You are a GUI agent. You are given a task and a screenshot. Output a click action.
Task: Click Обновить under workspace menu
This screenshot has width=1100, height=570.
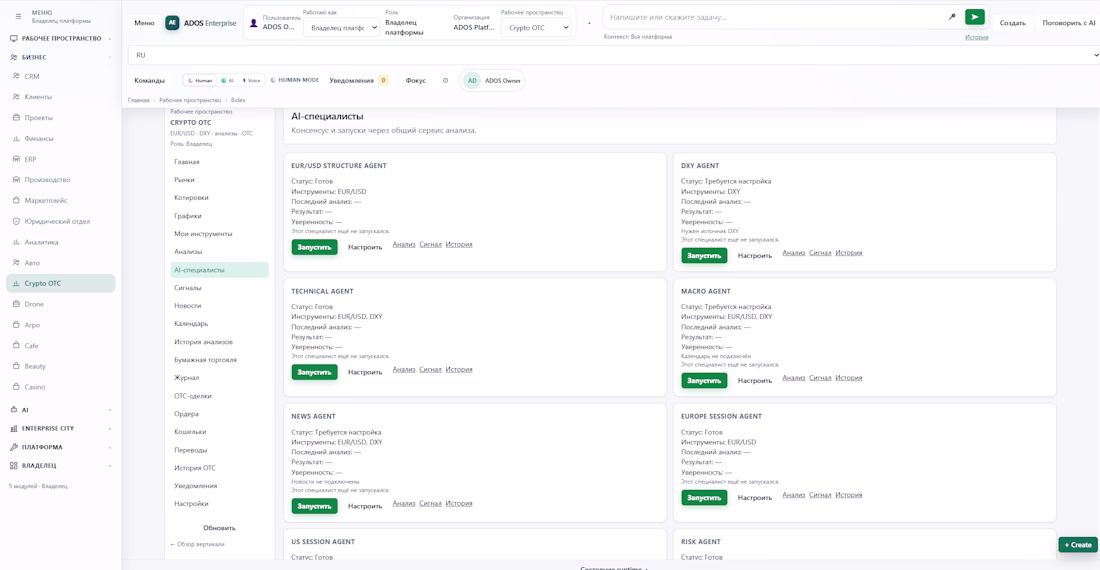pos(220,528)
